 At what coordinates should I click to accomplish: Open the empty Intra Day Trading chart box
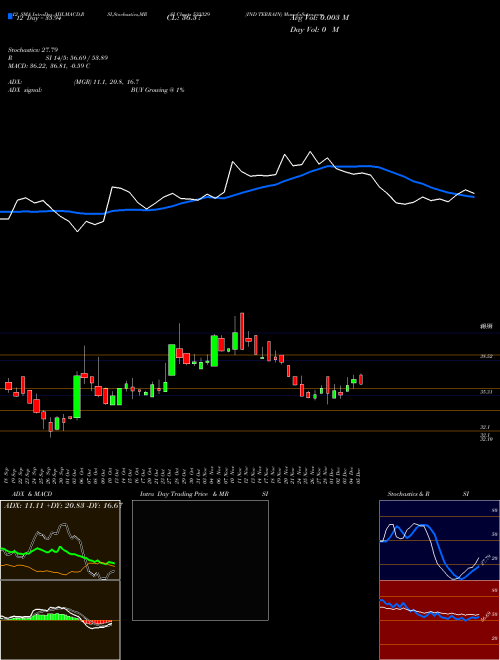[x=200, y=560]
